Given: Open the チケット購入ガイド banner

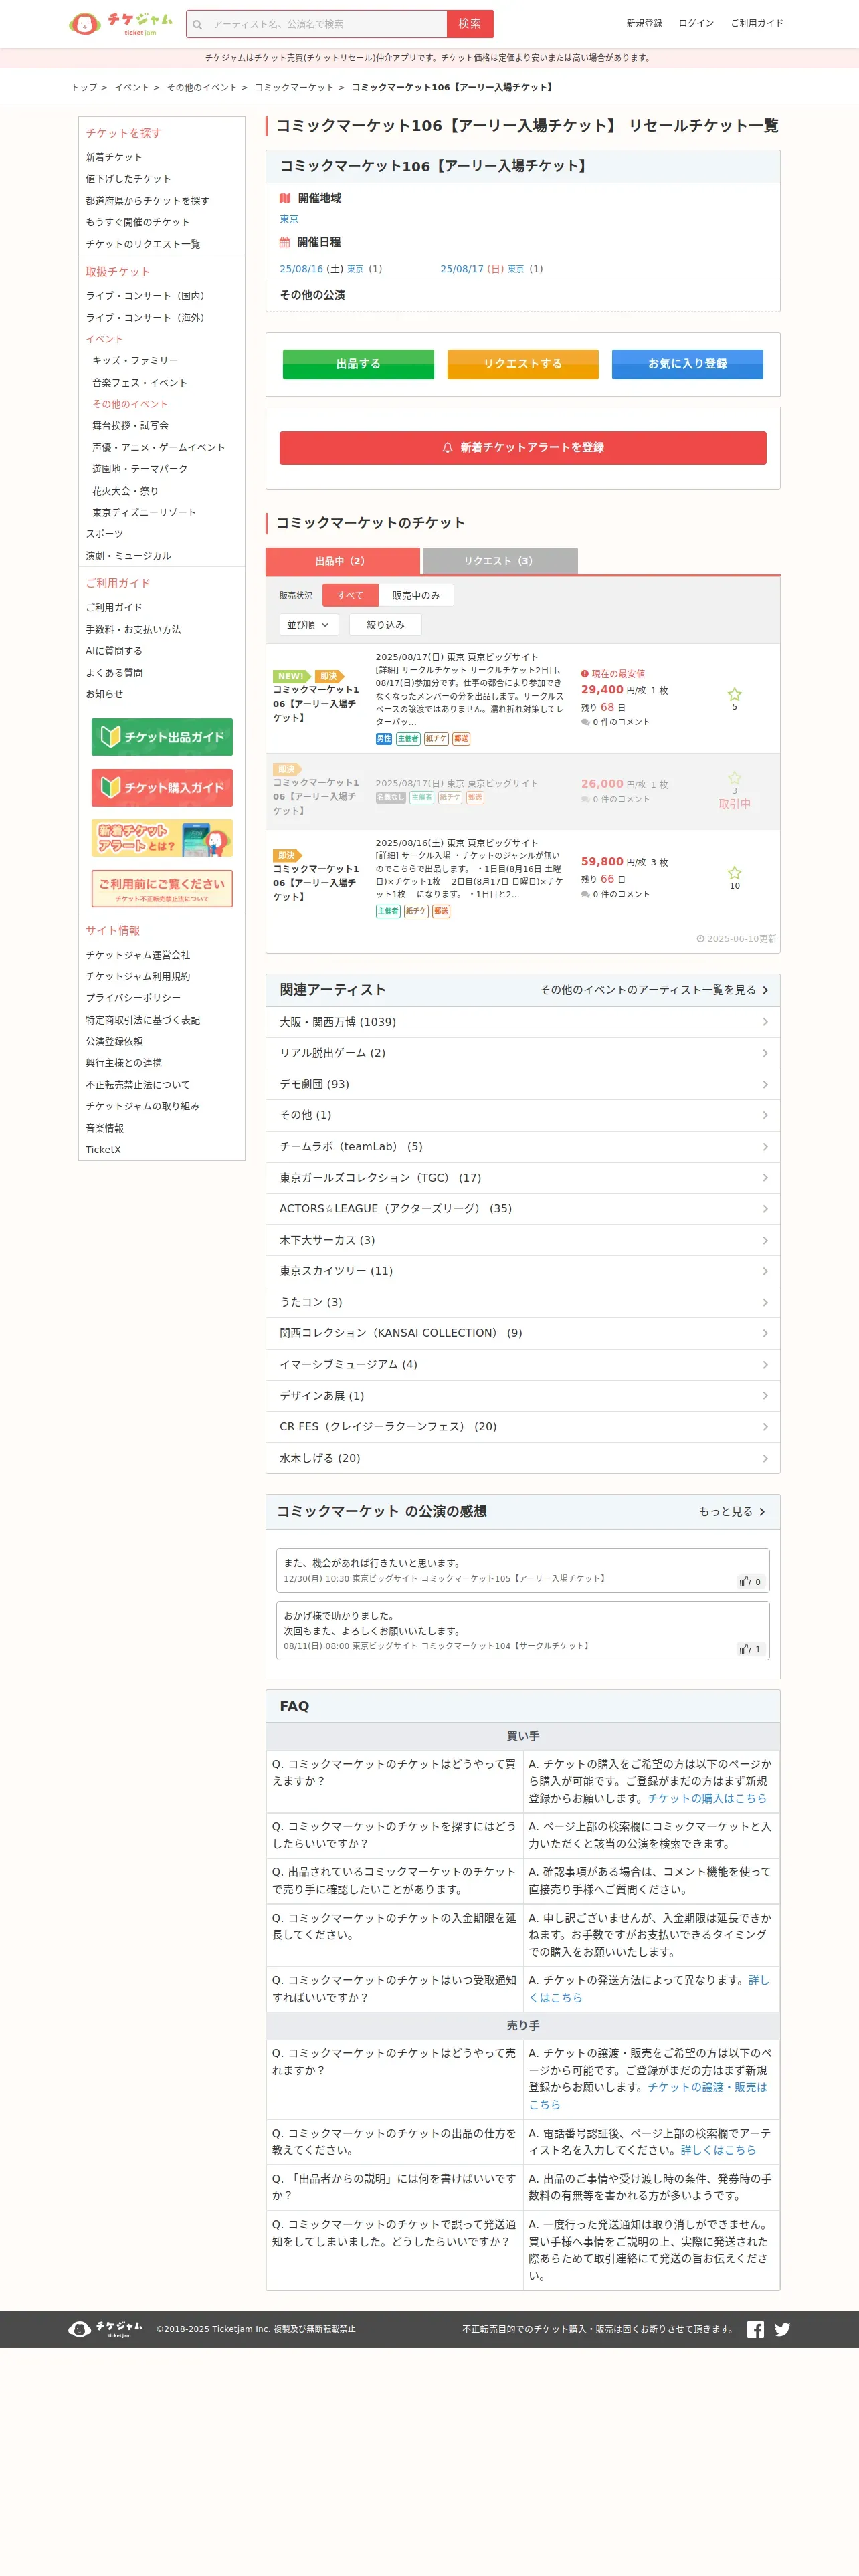Looking at the screenshot, I should (x=162, y=788).
